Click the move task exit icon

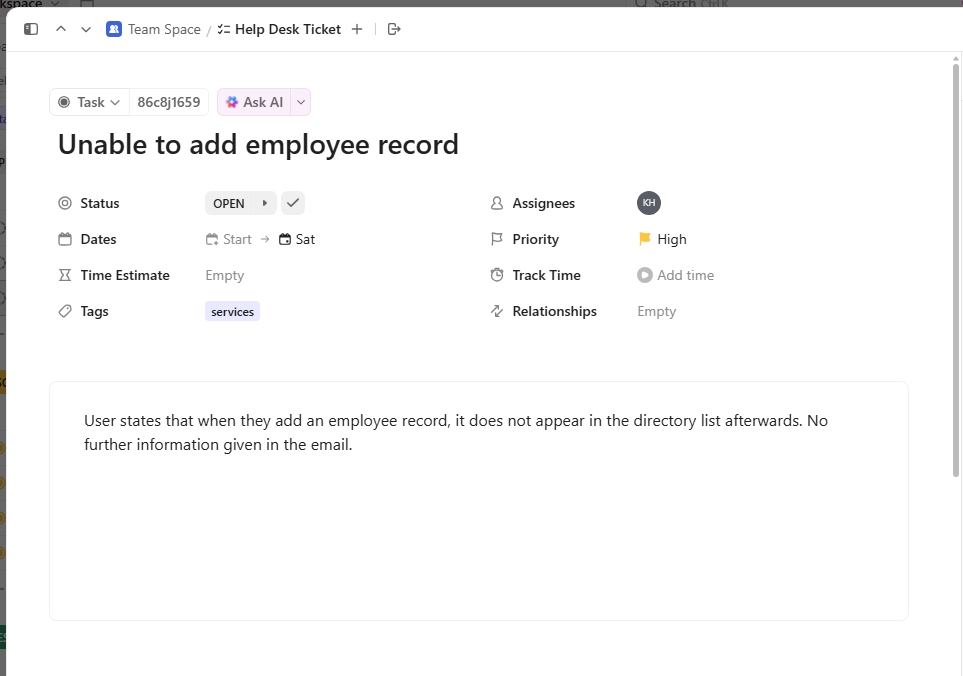tap(394, 29)
